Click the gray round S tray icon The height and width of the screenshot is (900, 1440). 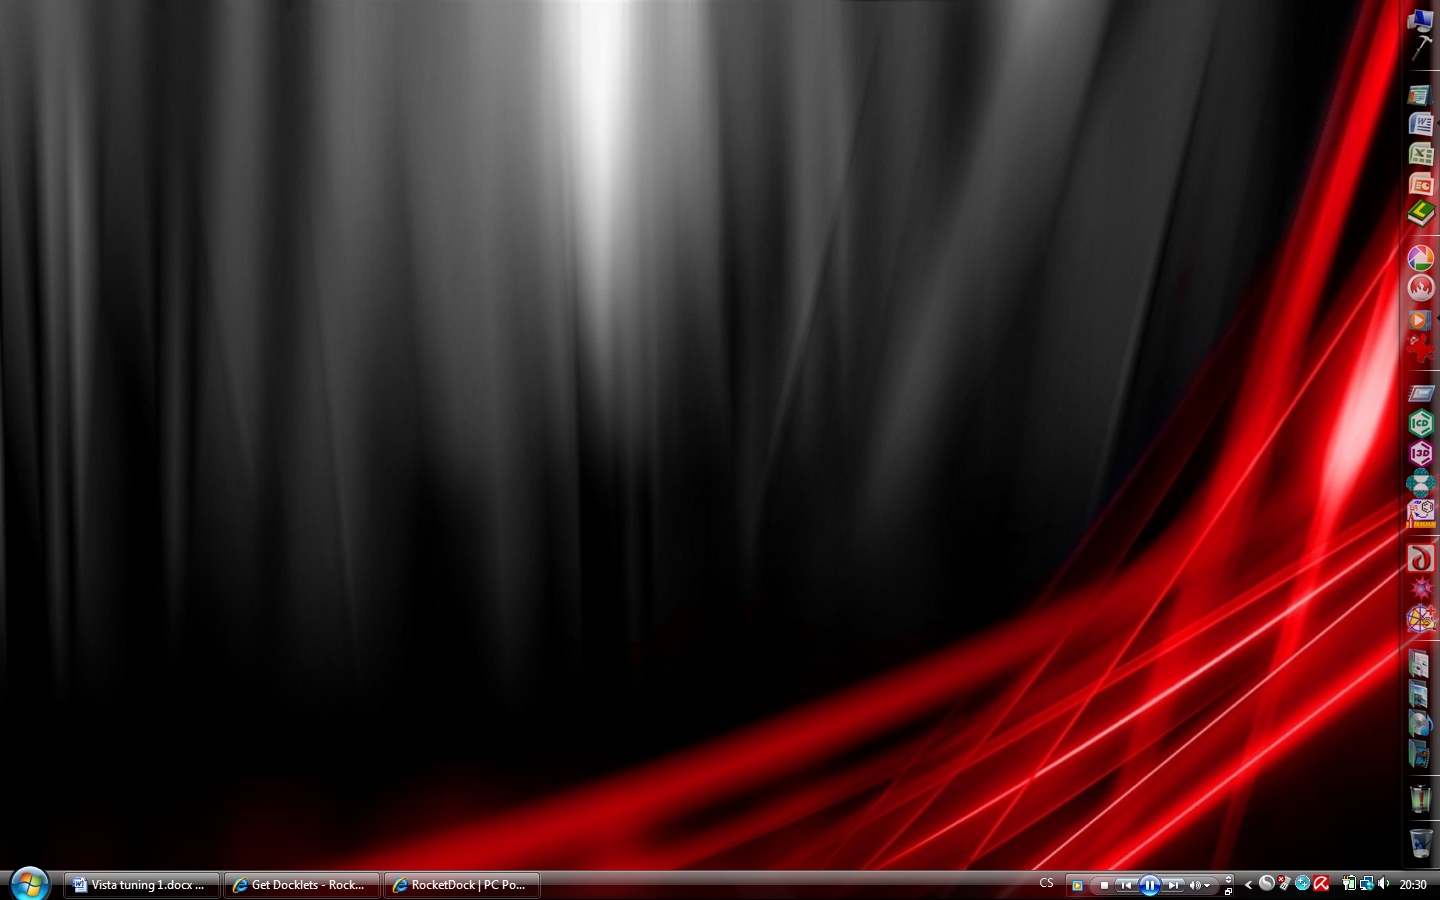[x=1267, y=883]
